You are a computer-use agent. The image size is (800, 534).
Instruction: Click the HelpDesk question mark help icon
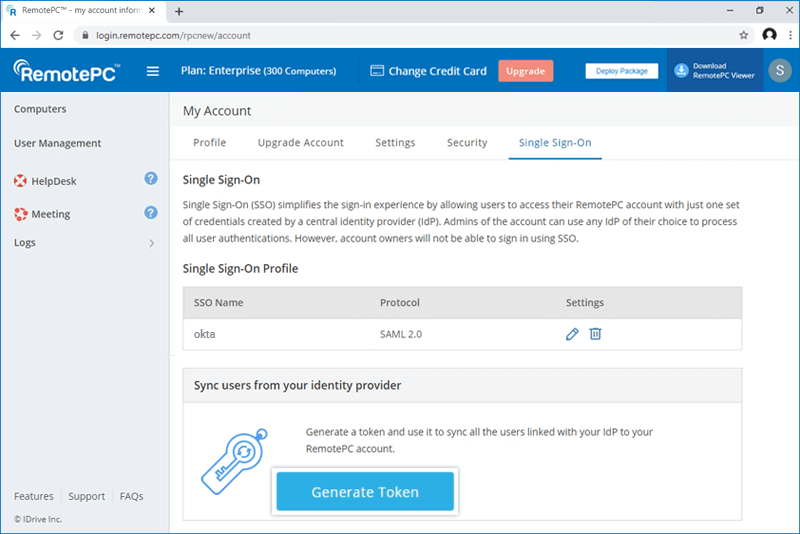(x=151, y=179)
